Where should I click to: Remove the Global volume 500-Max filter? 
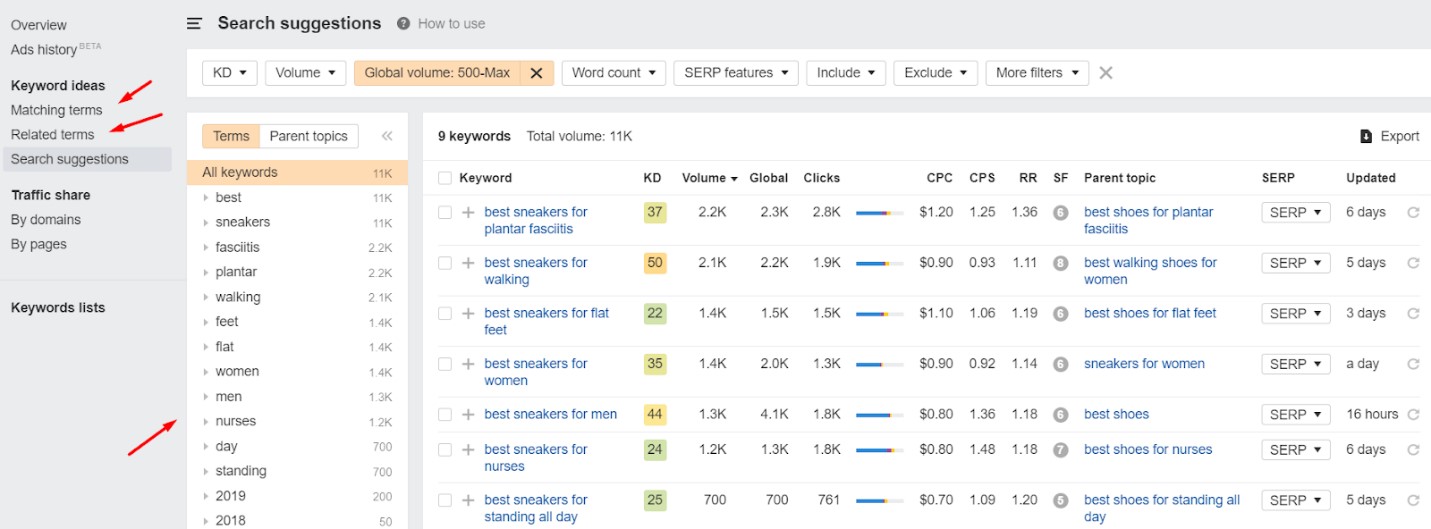536,73
